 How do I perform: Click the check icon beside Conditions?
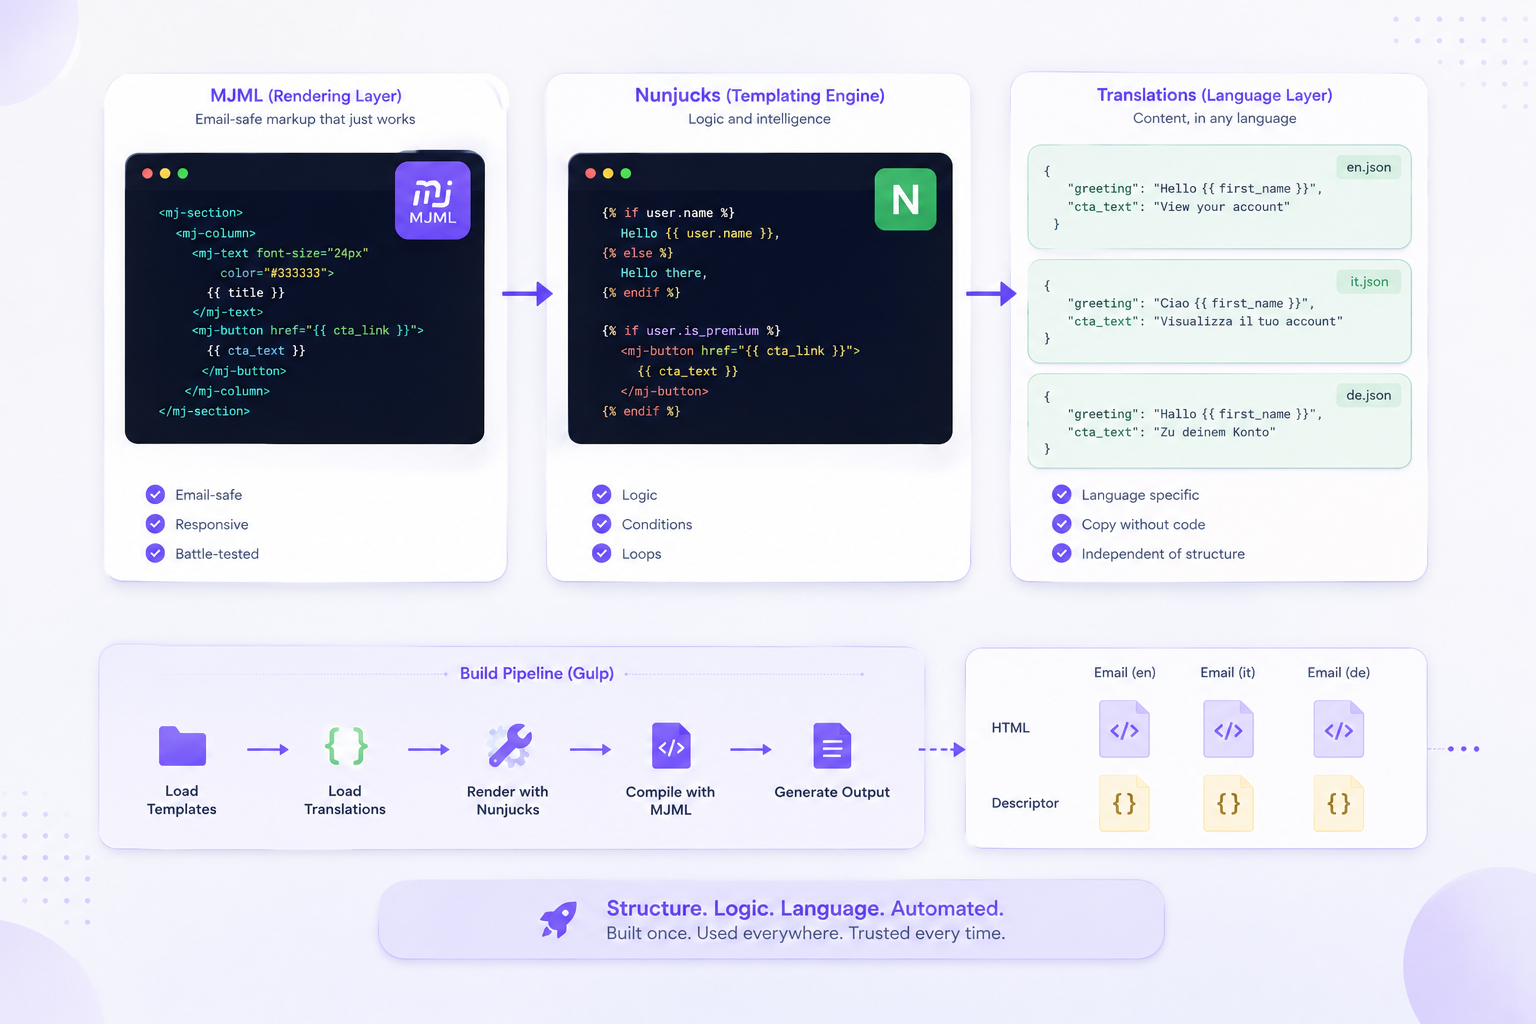tap(601, 524)
